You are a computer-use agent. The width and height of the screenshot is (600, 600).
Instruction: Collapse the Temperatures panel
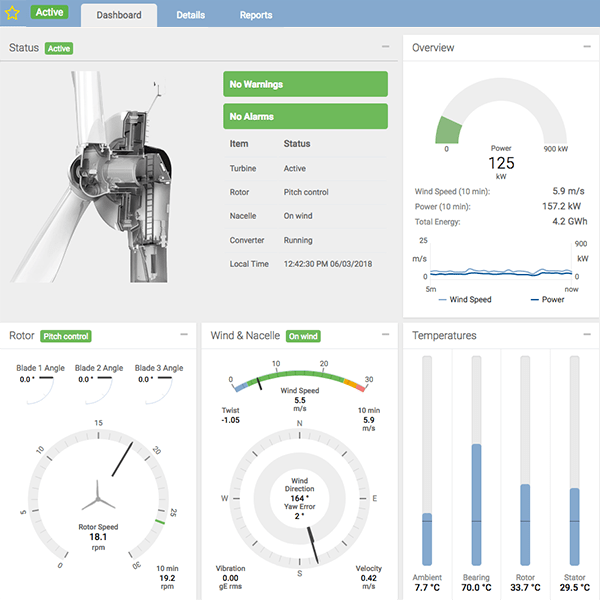tap(586, 335)
